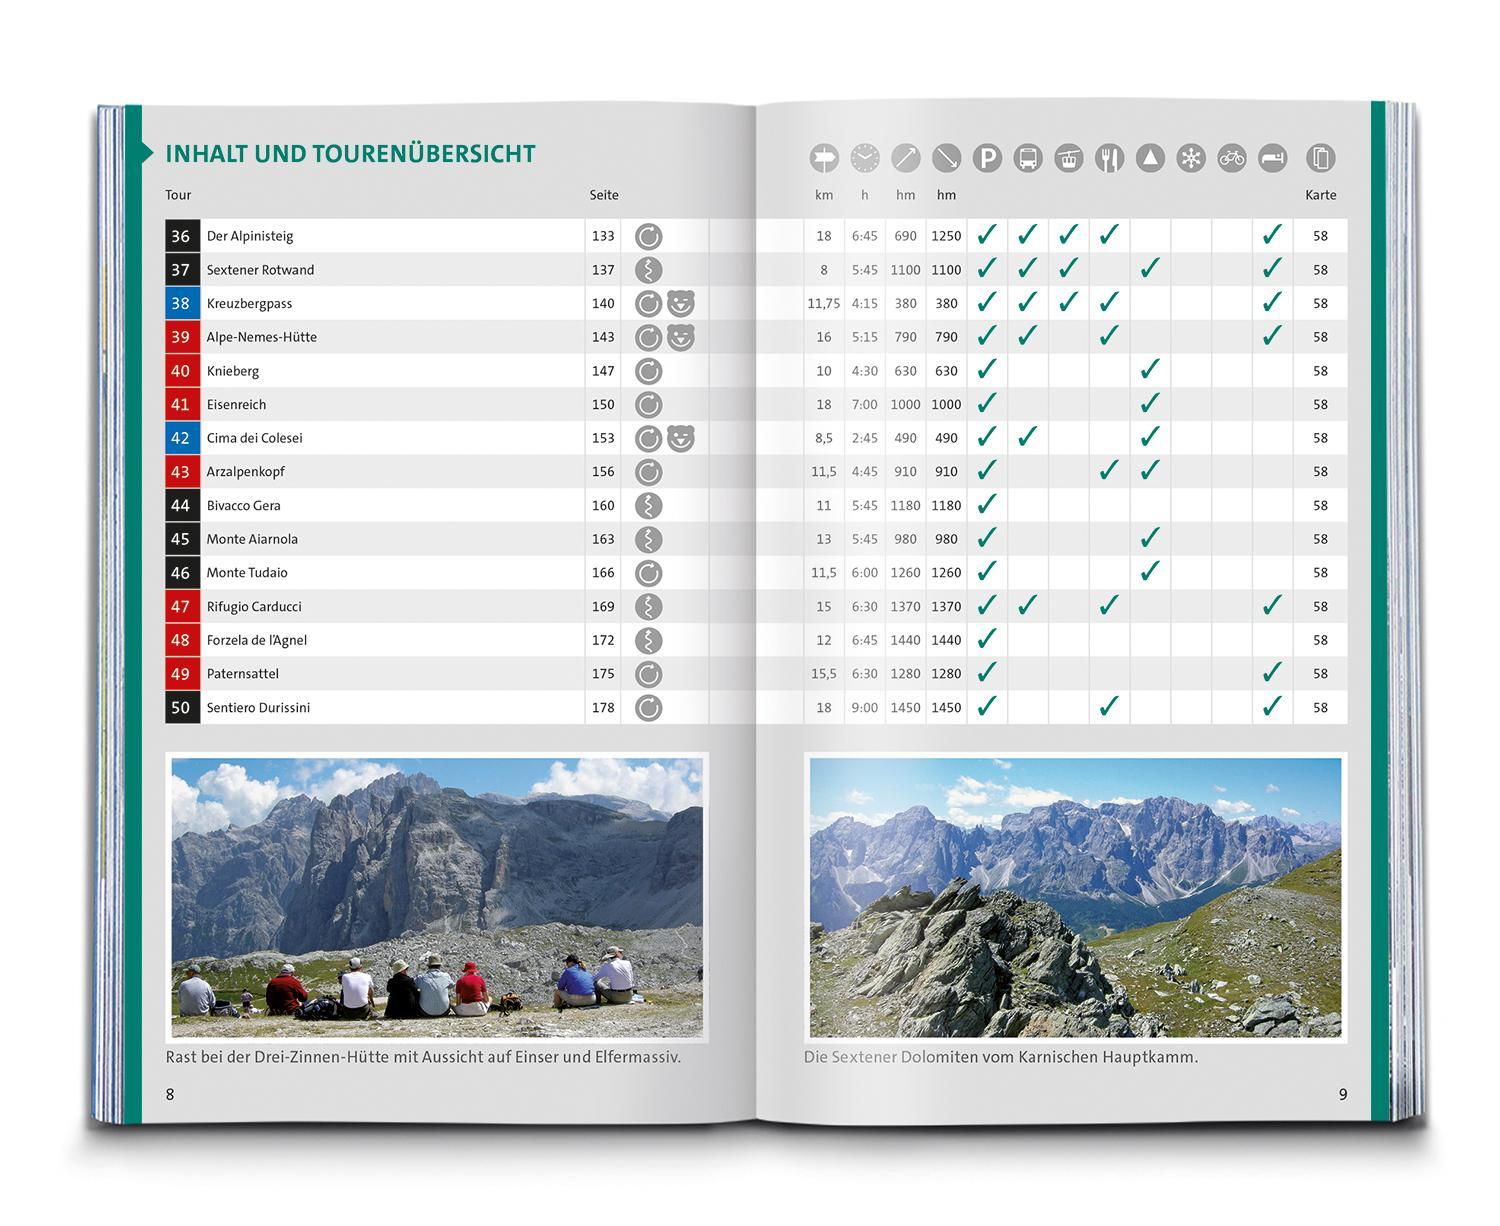The image size is (1500, 1226).
Task: Click tour name Bivacco Gera
Action: 243,505
